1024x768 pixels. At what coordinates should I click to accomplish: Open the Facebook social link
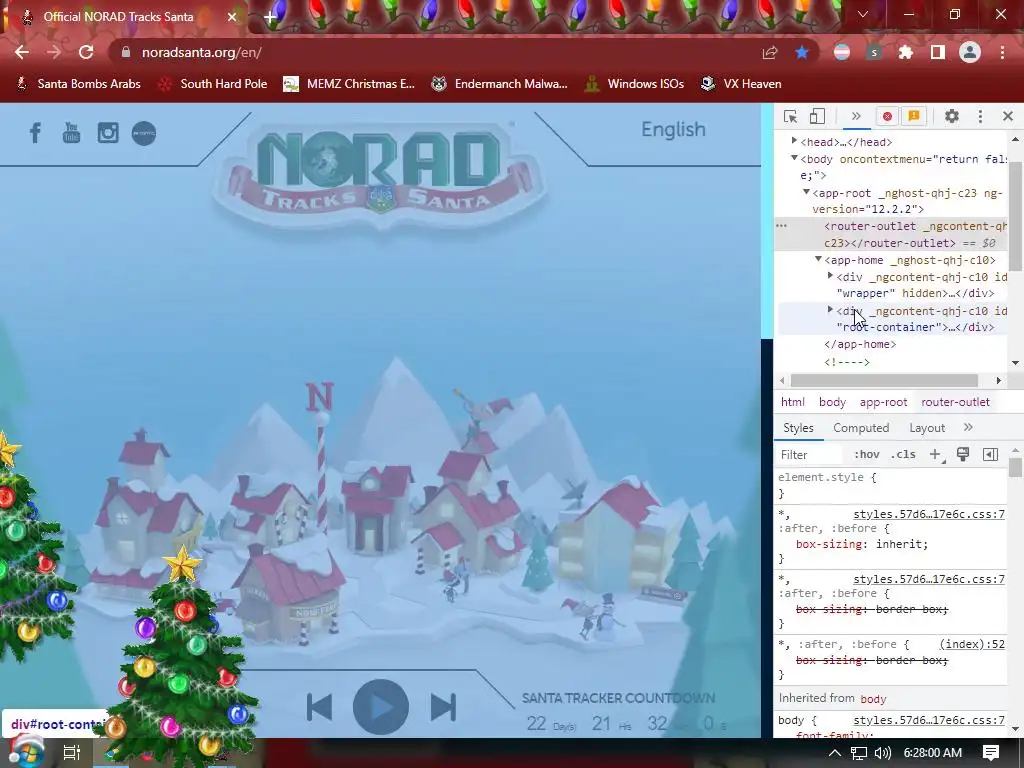(x=35, y=133)
